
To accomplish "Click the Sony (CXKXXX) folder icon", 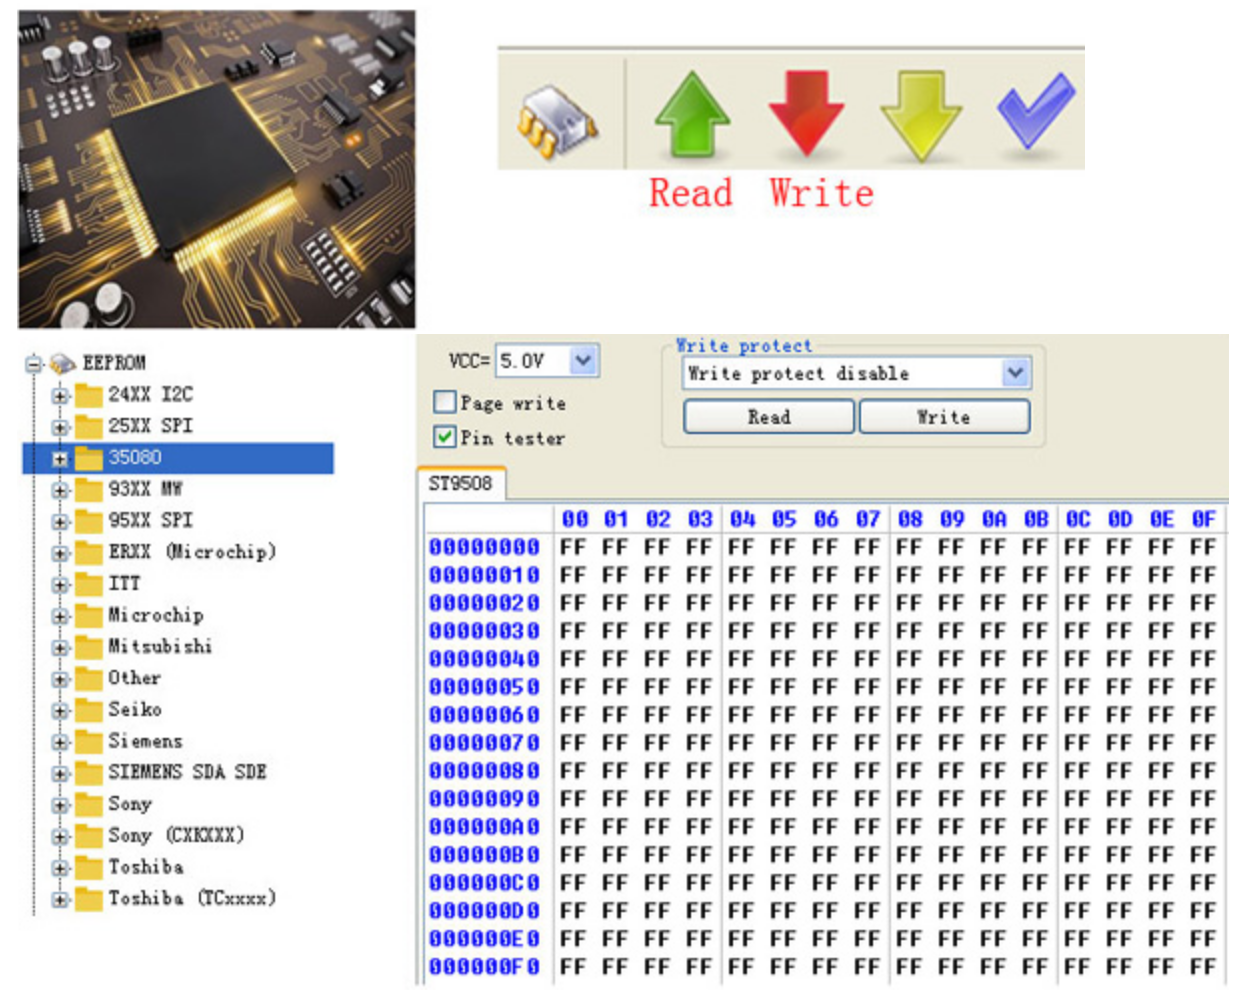I will click(x=89, y=836).
